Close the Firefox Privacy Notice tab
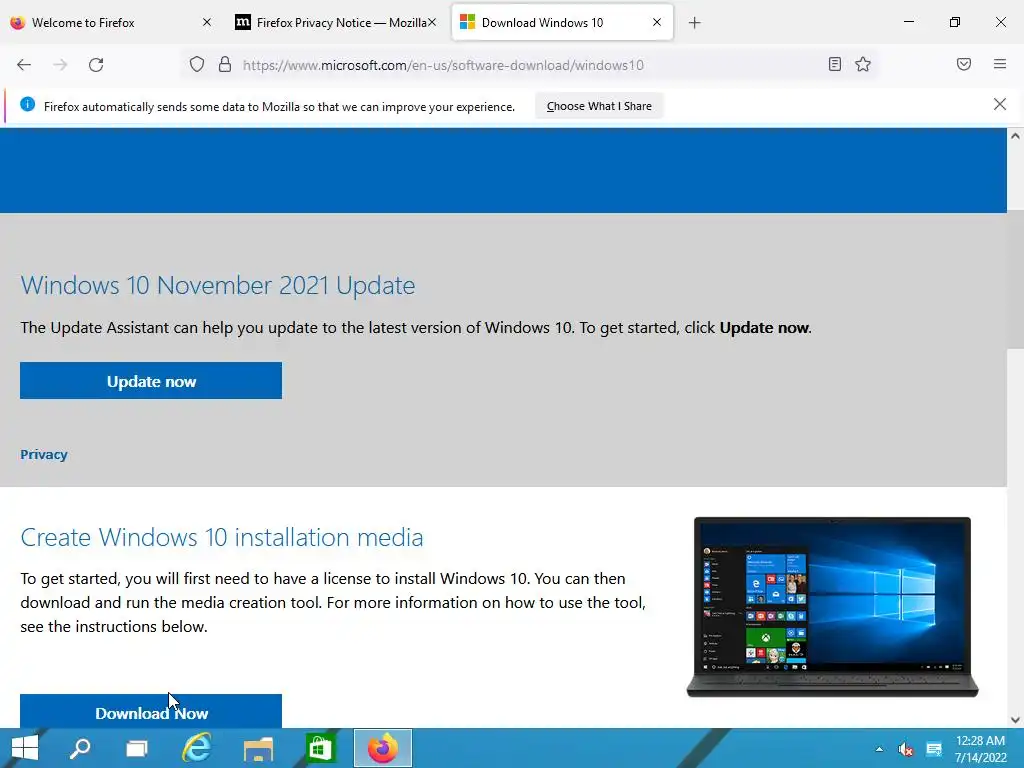The width and height of the screenshot is (1024, 768). tap(432, 22)
